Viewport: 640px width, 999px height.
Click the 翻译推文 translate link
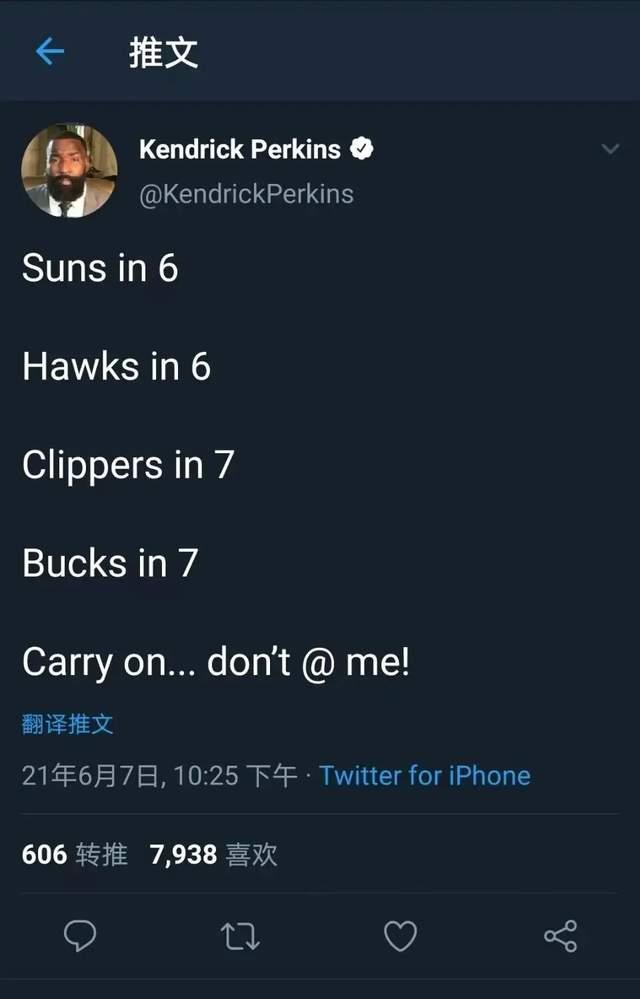tap(68, 724)
